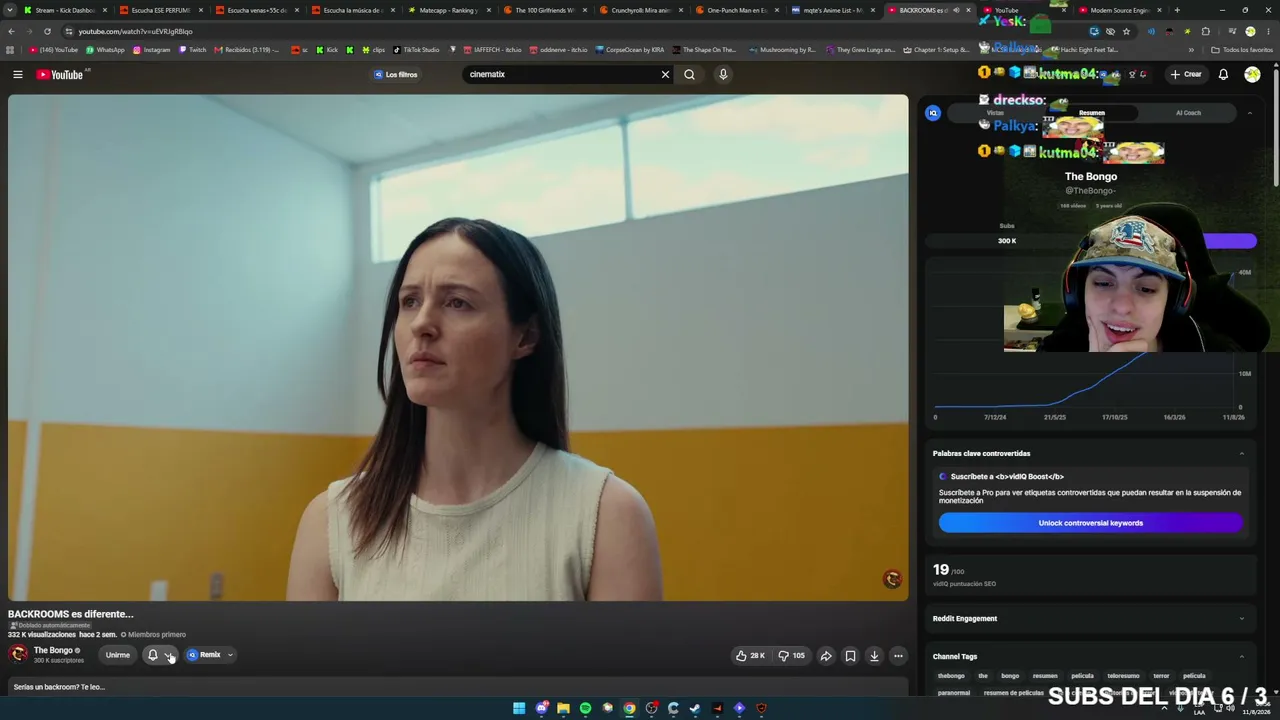Open Steam from the taskbar
The height and width of the screenshot is (720, 1280).
(x=695, y=708)
